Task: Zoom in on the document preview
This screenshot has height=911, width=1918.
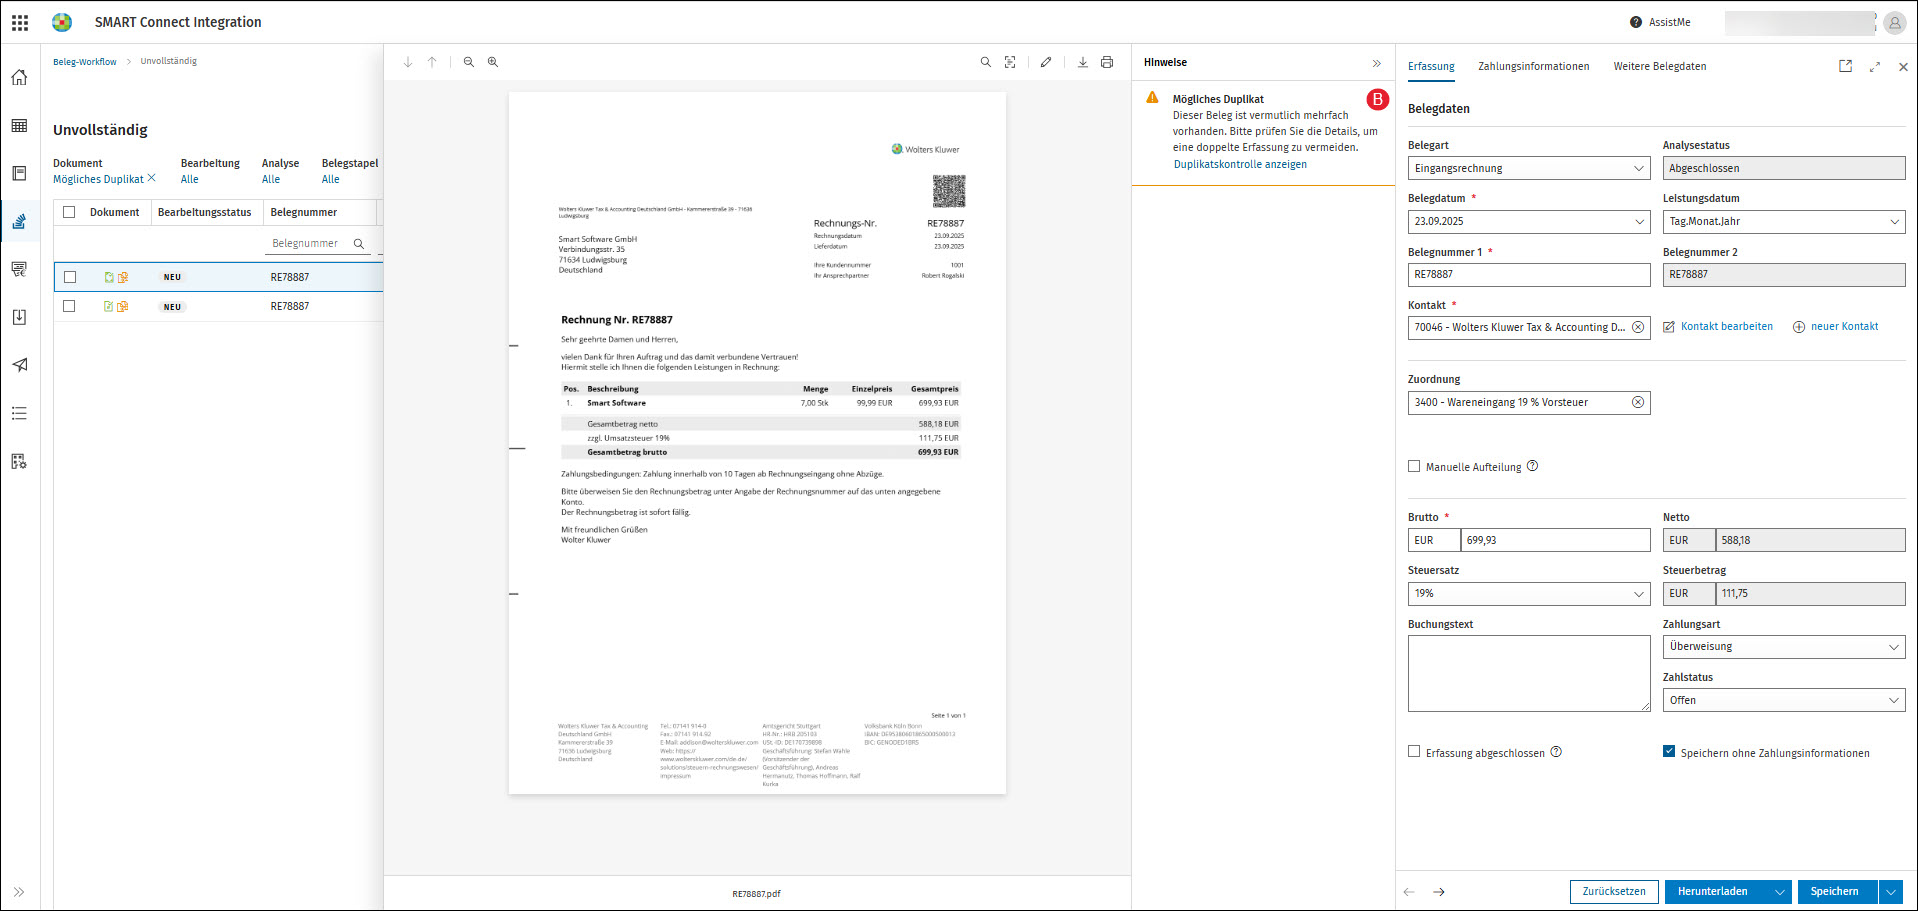Action: 493,62
